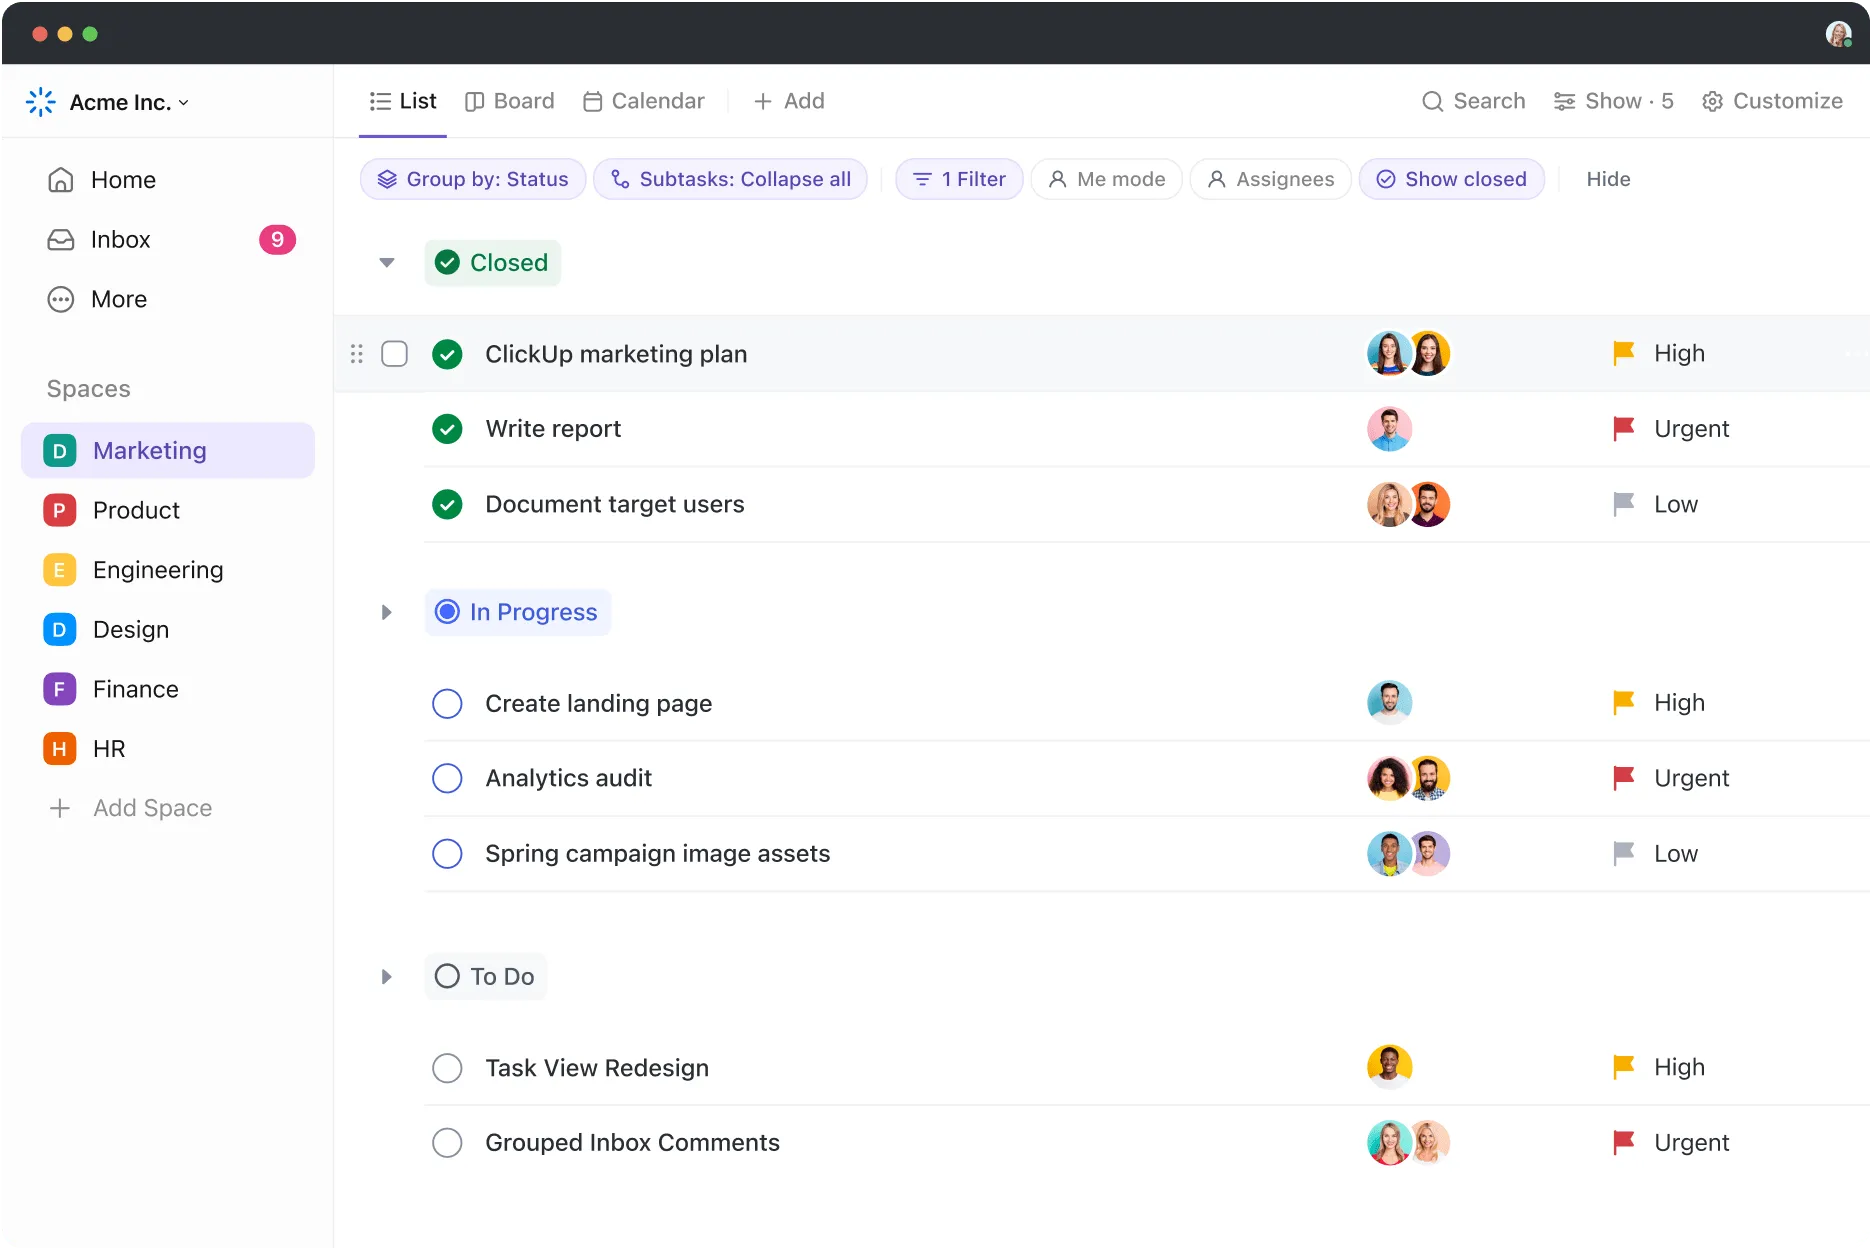Open the Task View Redesign task title
The height and width of the screenshot is (1248, 1870).
tap(597, 1068)
